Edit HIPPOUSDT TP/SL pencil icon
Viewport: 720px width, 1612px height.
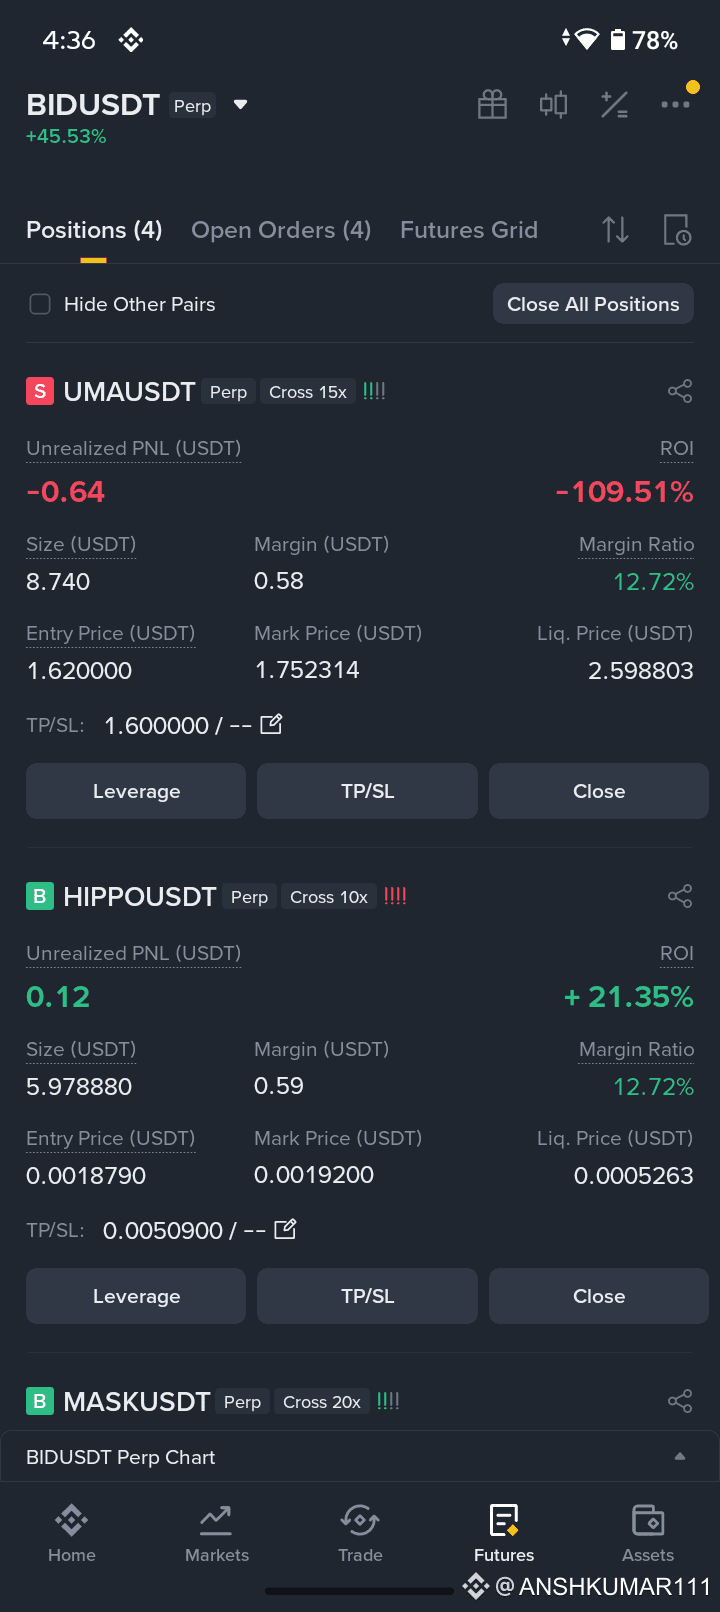click(285, 1229)
